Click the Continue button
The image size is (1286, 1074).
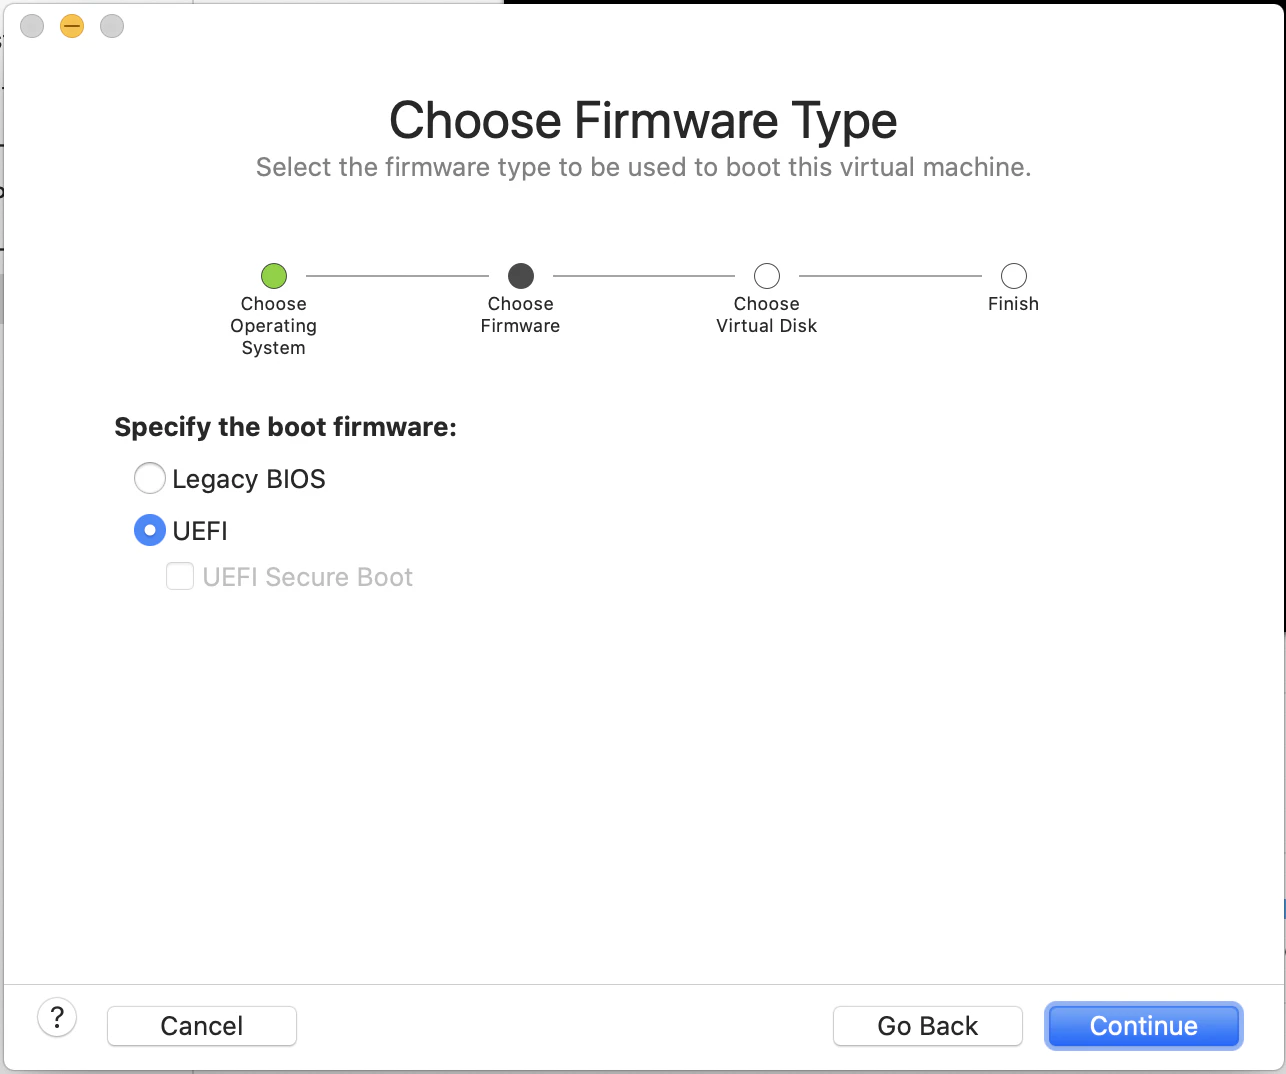click(1143, 1026)
